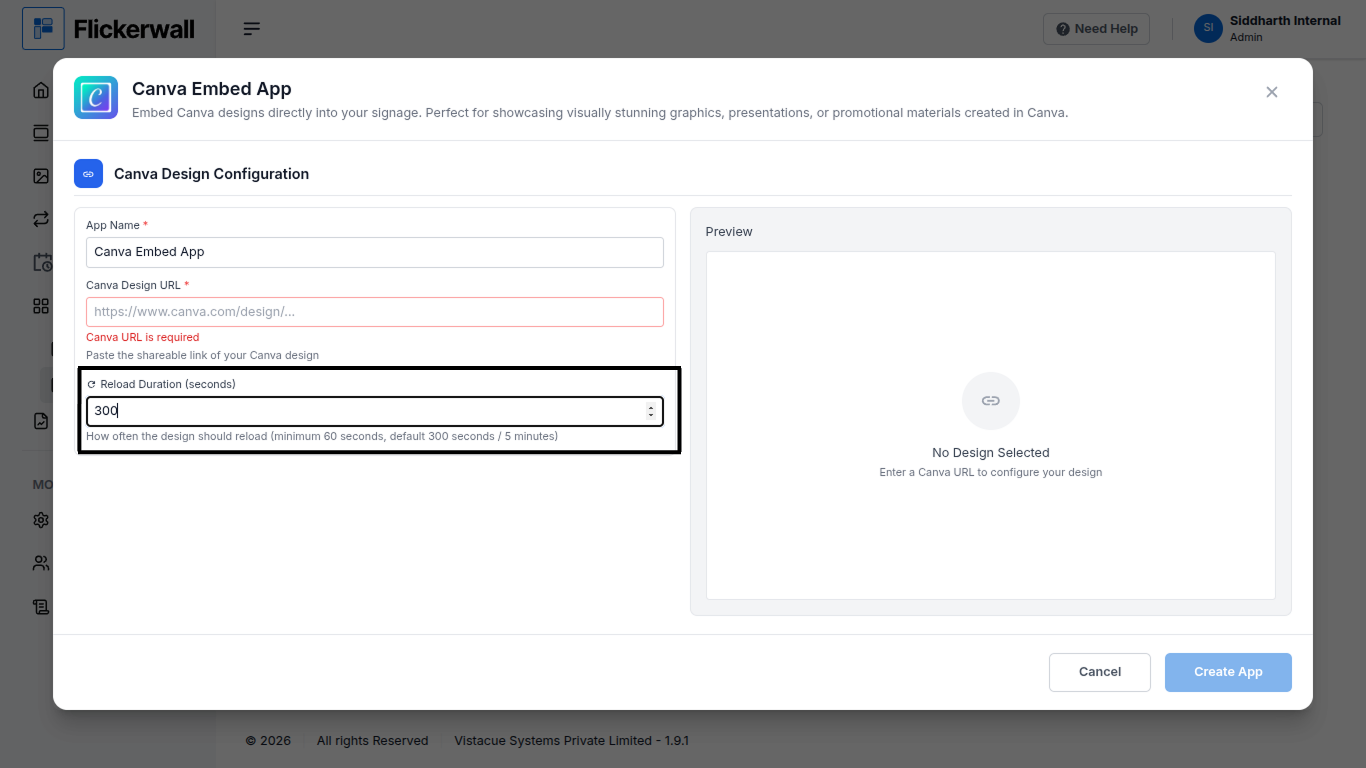This screenshot has width=1366, height=768.
Task: Click the Create App button
Action: pyautogui.click(x=1228, y=672)
